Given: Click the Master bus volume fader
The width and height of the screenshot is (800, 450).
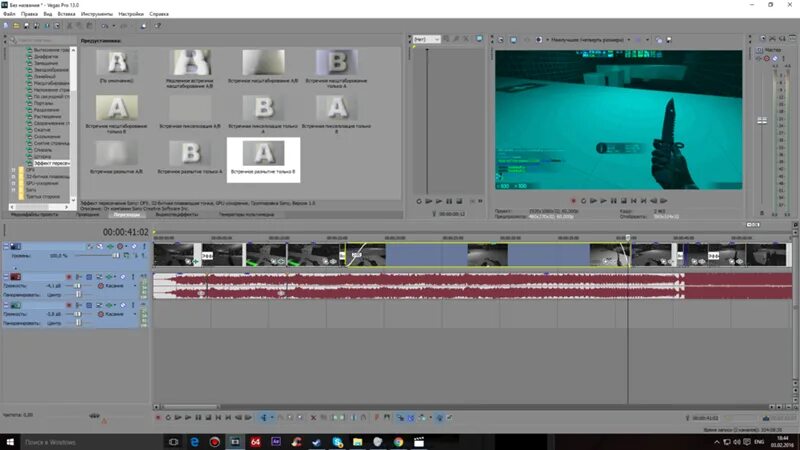Looking at the screenshot, I should pos(762,120).
